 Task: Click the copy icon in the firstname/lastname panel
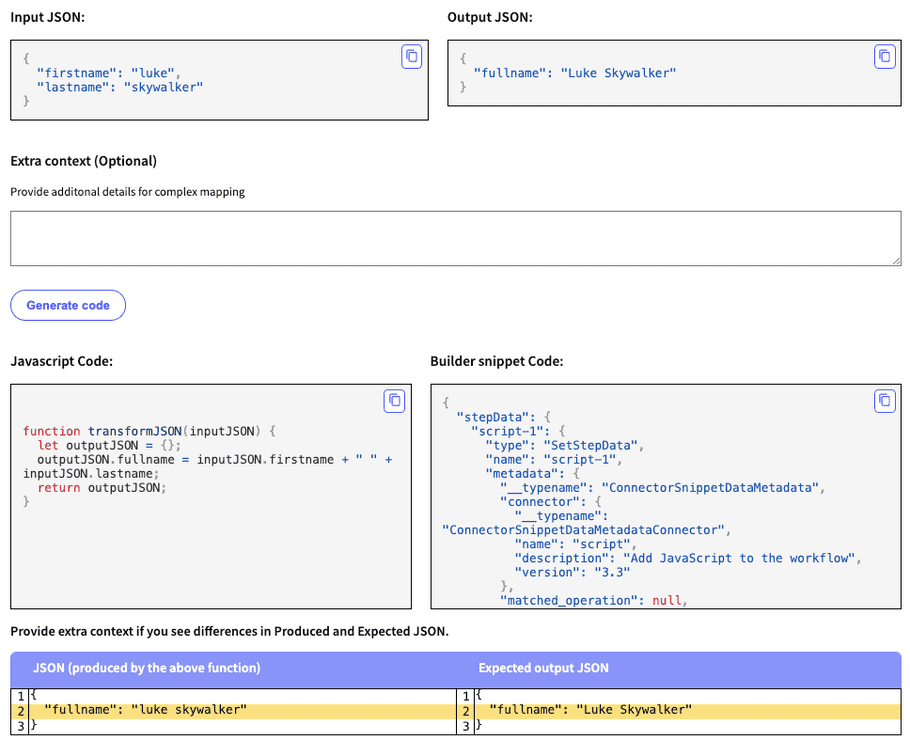(x=411, y=57)
